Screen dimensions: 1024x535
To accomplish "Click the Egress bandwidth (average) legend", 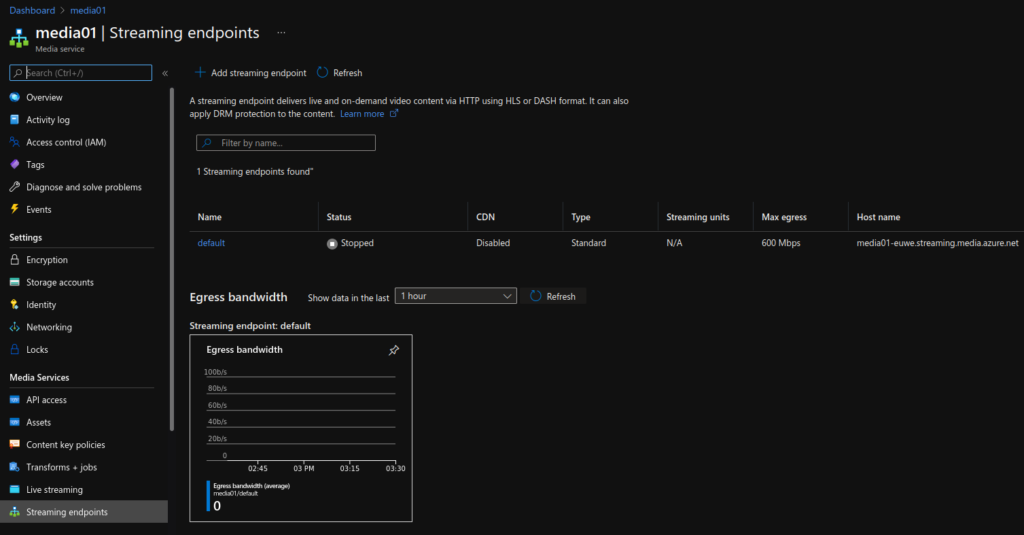I will [x=251, y=486].
